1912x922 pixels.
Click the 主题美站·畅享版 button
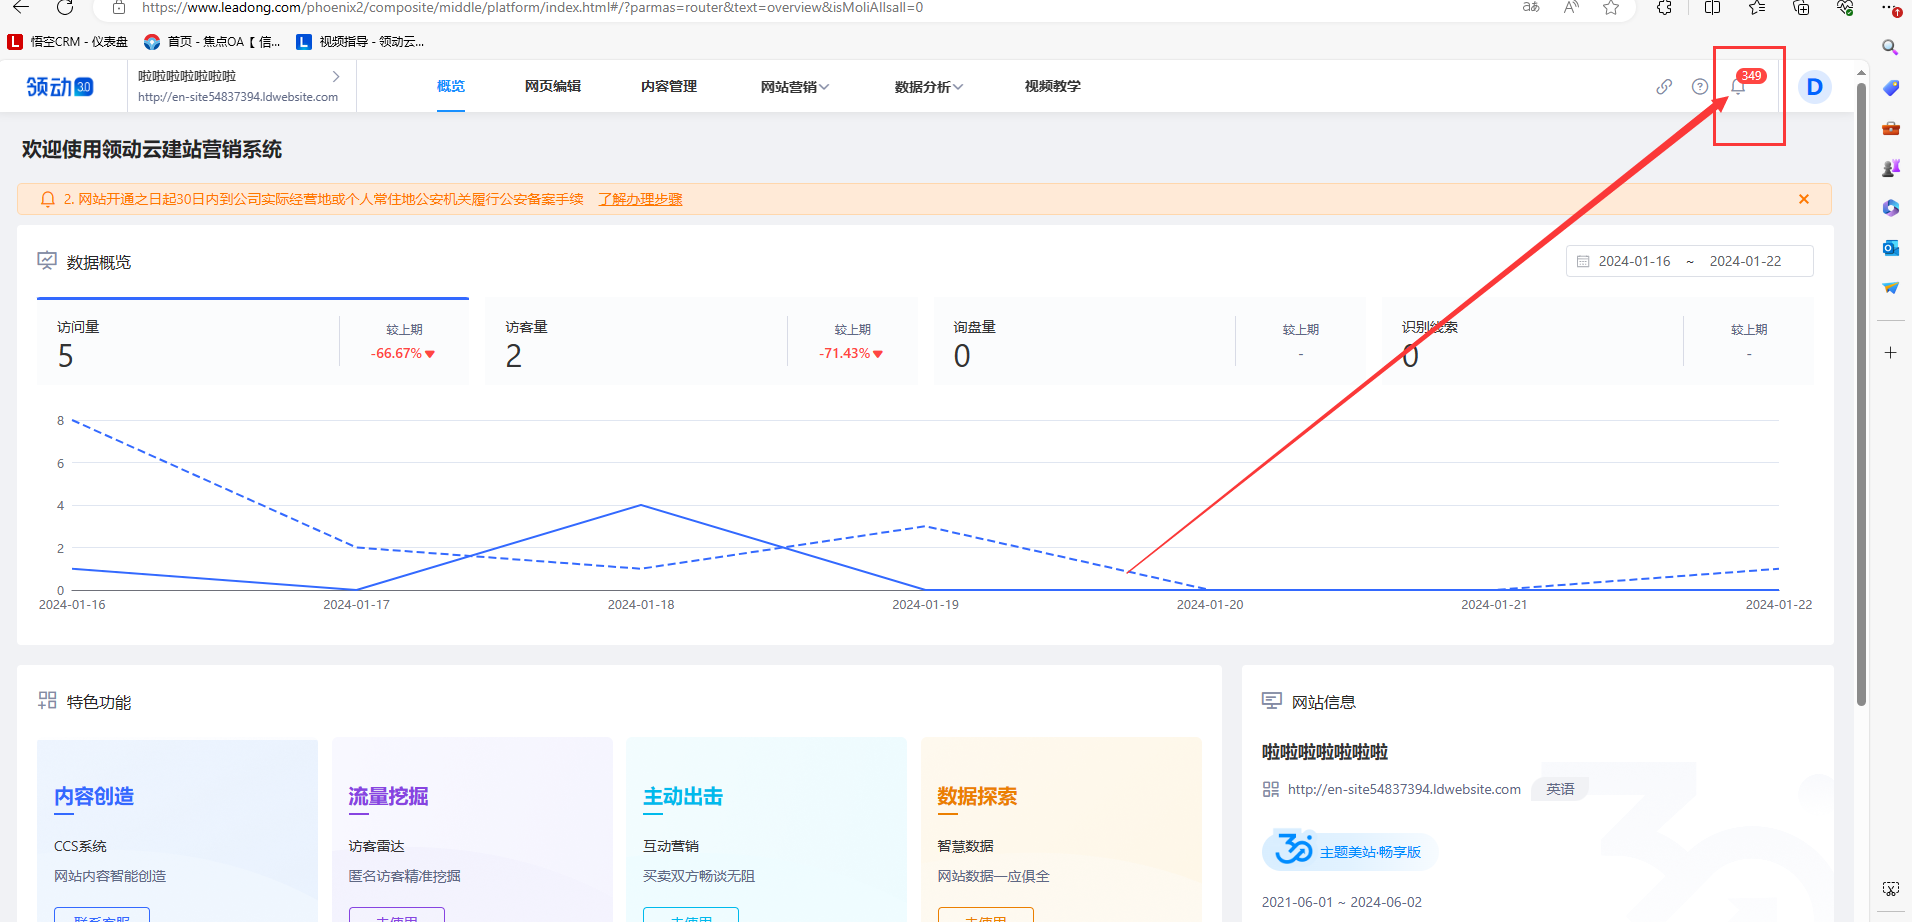tap(1349, 850)
